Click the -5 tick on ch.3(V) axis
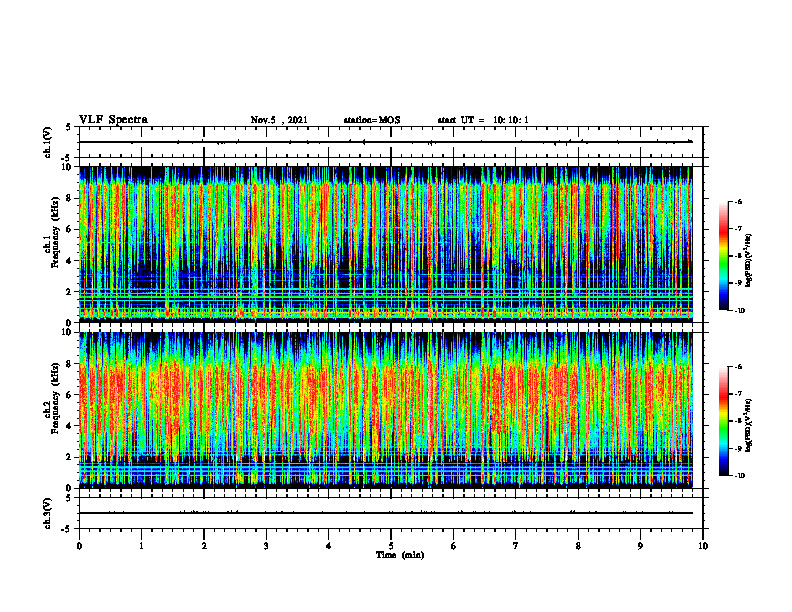Viewport: 792px width, 612px height. pos(68,529)
